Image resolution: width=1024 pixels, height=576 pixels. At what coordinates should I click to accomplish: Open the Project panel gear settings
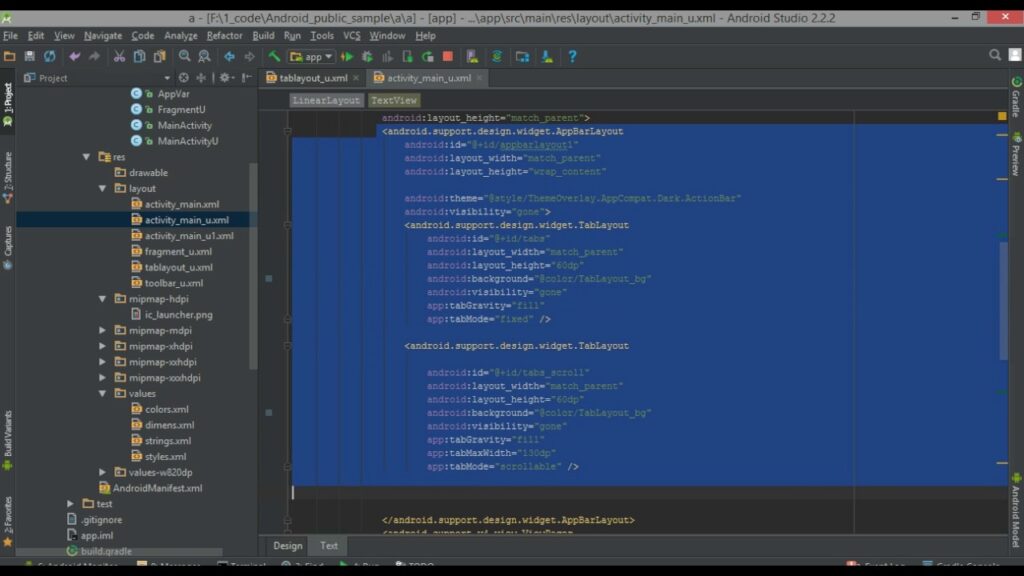point(226,78)
